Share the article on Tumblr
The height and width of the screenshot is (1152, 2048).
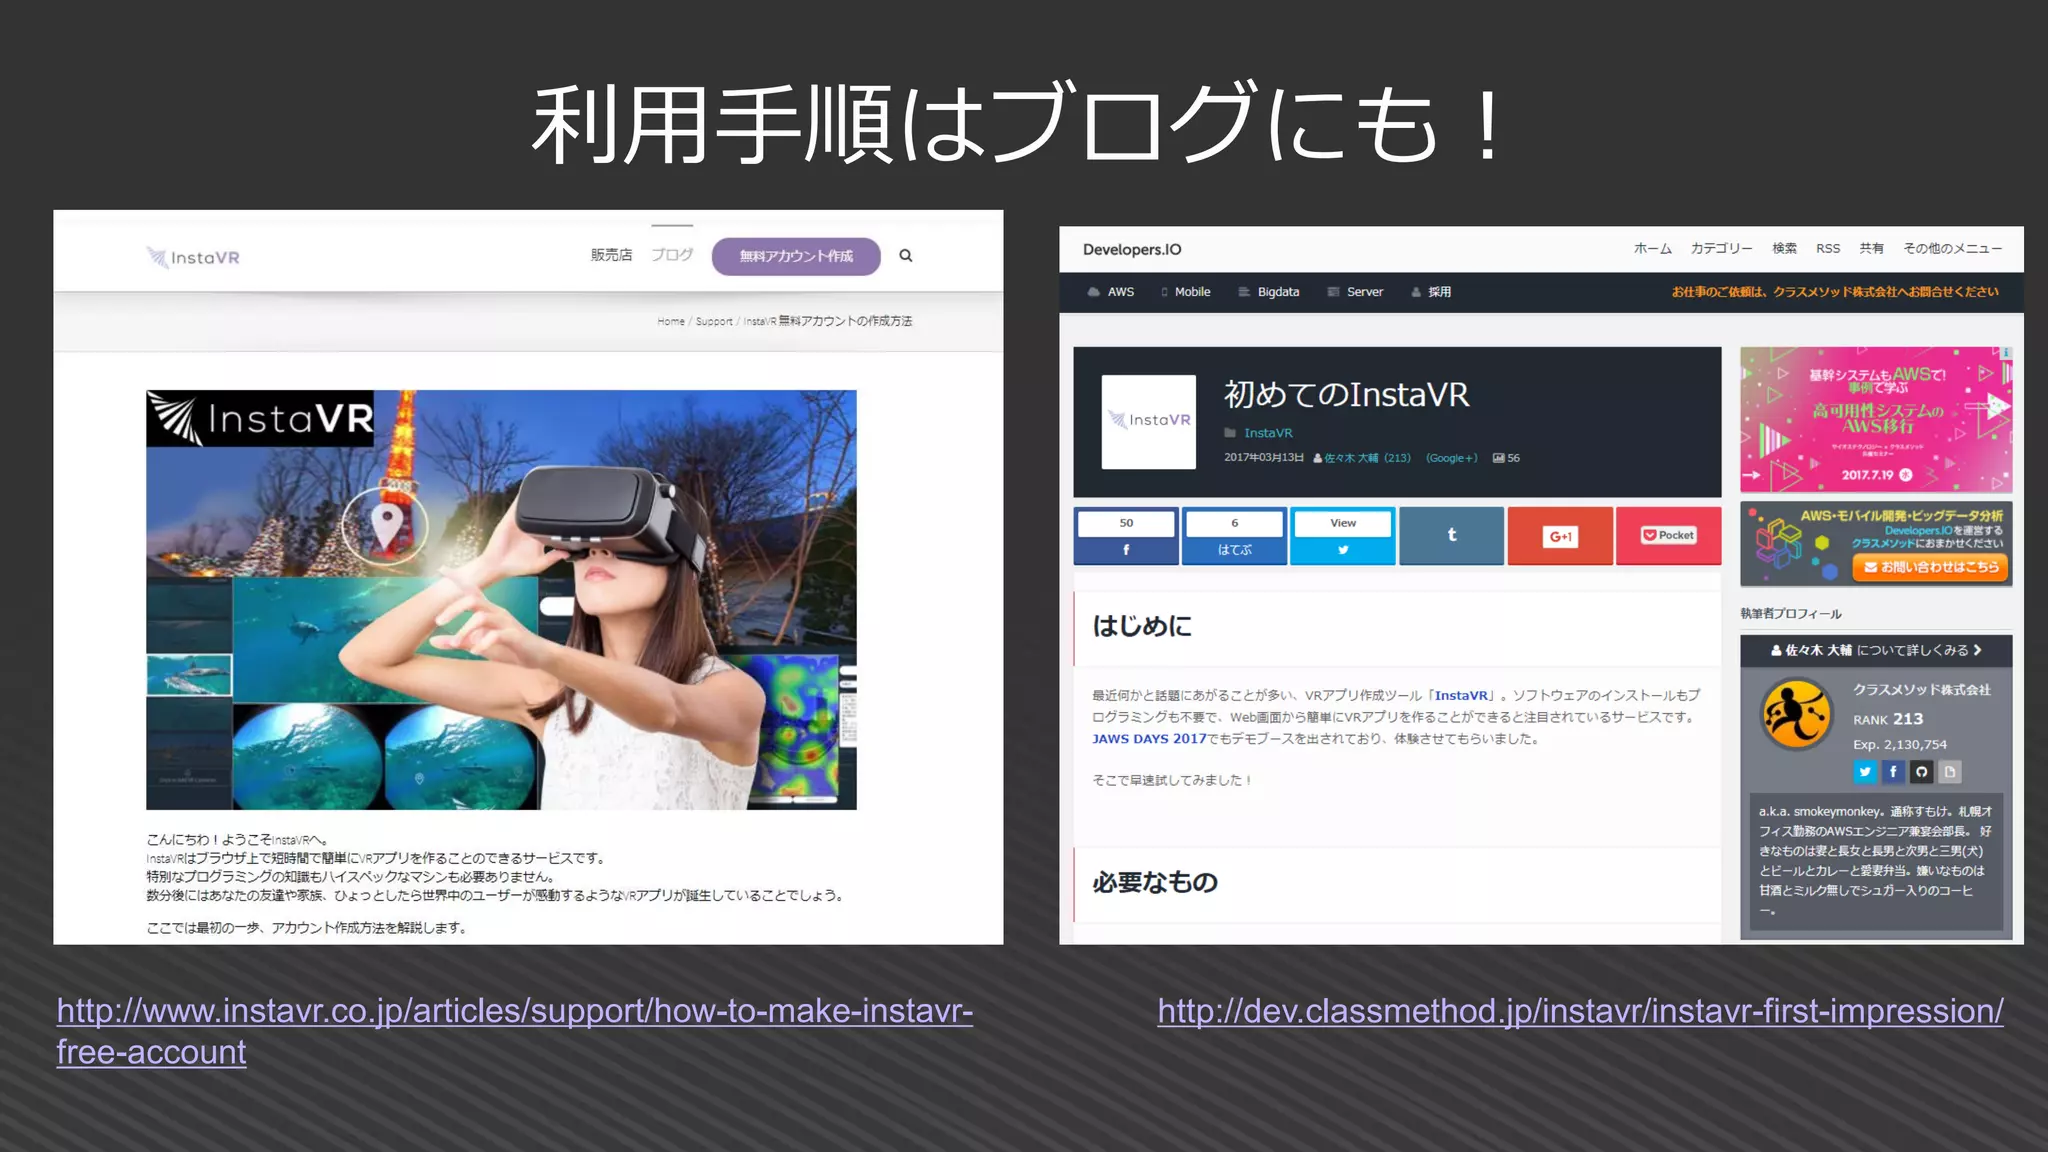point(1451,536)
